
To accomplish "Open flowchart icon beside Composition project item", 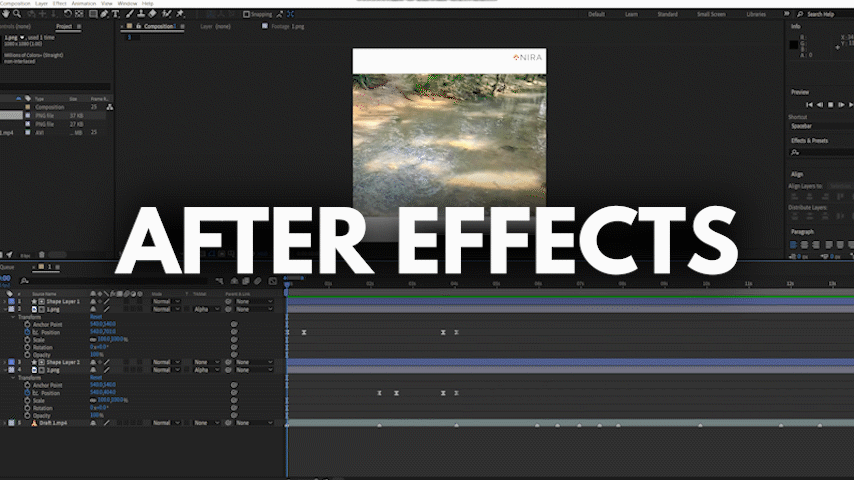I will 109,107.
